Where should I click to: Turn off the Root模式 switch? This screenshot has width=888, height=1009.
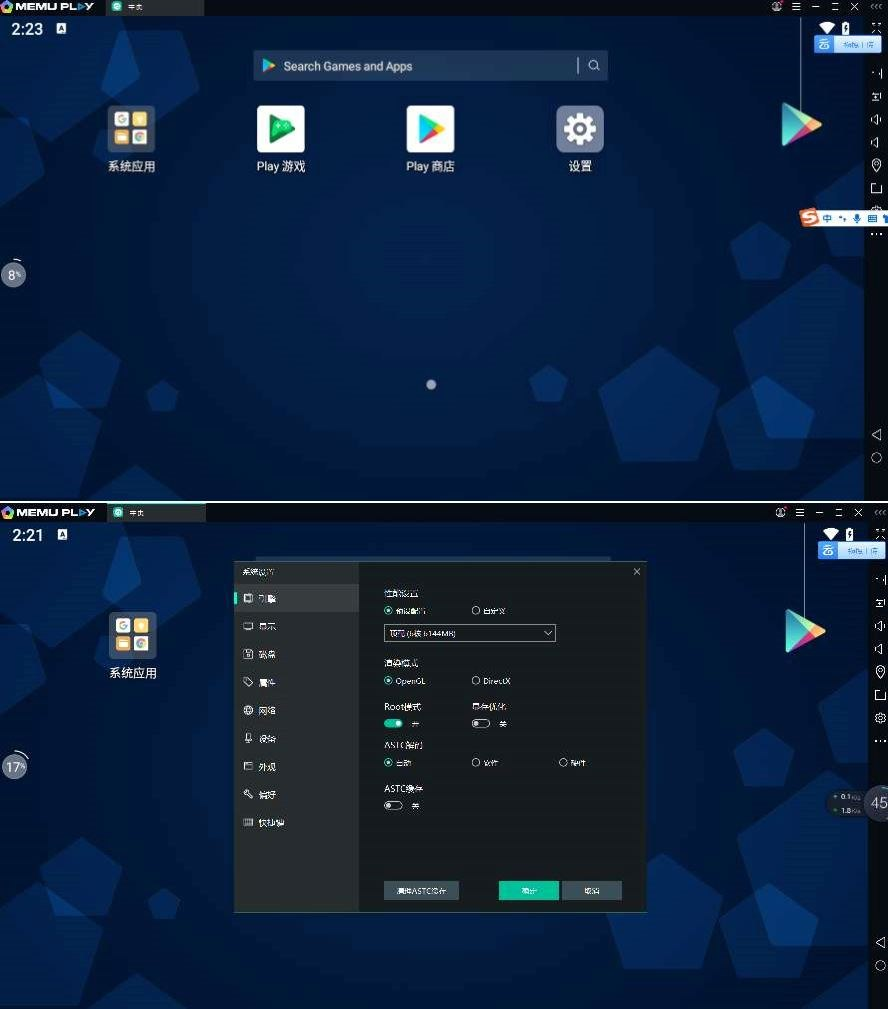(393, 723)
